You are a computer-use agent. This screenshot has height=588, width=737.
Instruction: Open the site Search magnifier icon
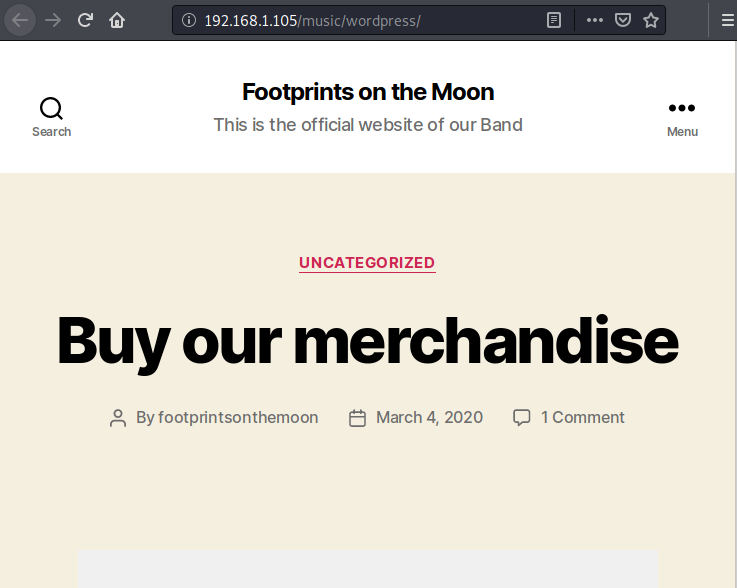51,109
